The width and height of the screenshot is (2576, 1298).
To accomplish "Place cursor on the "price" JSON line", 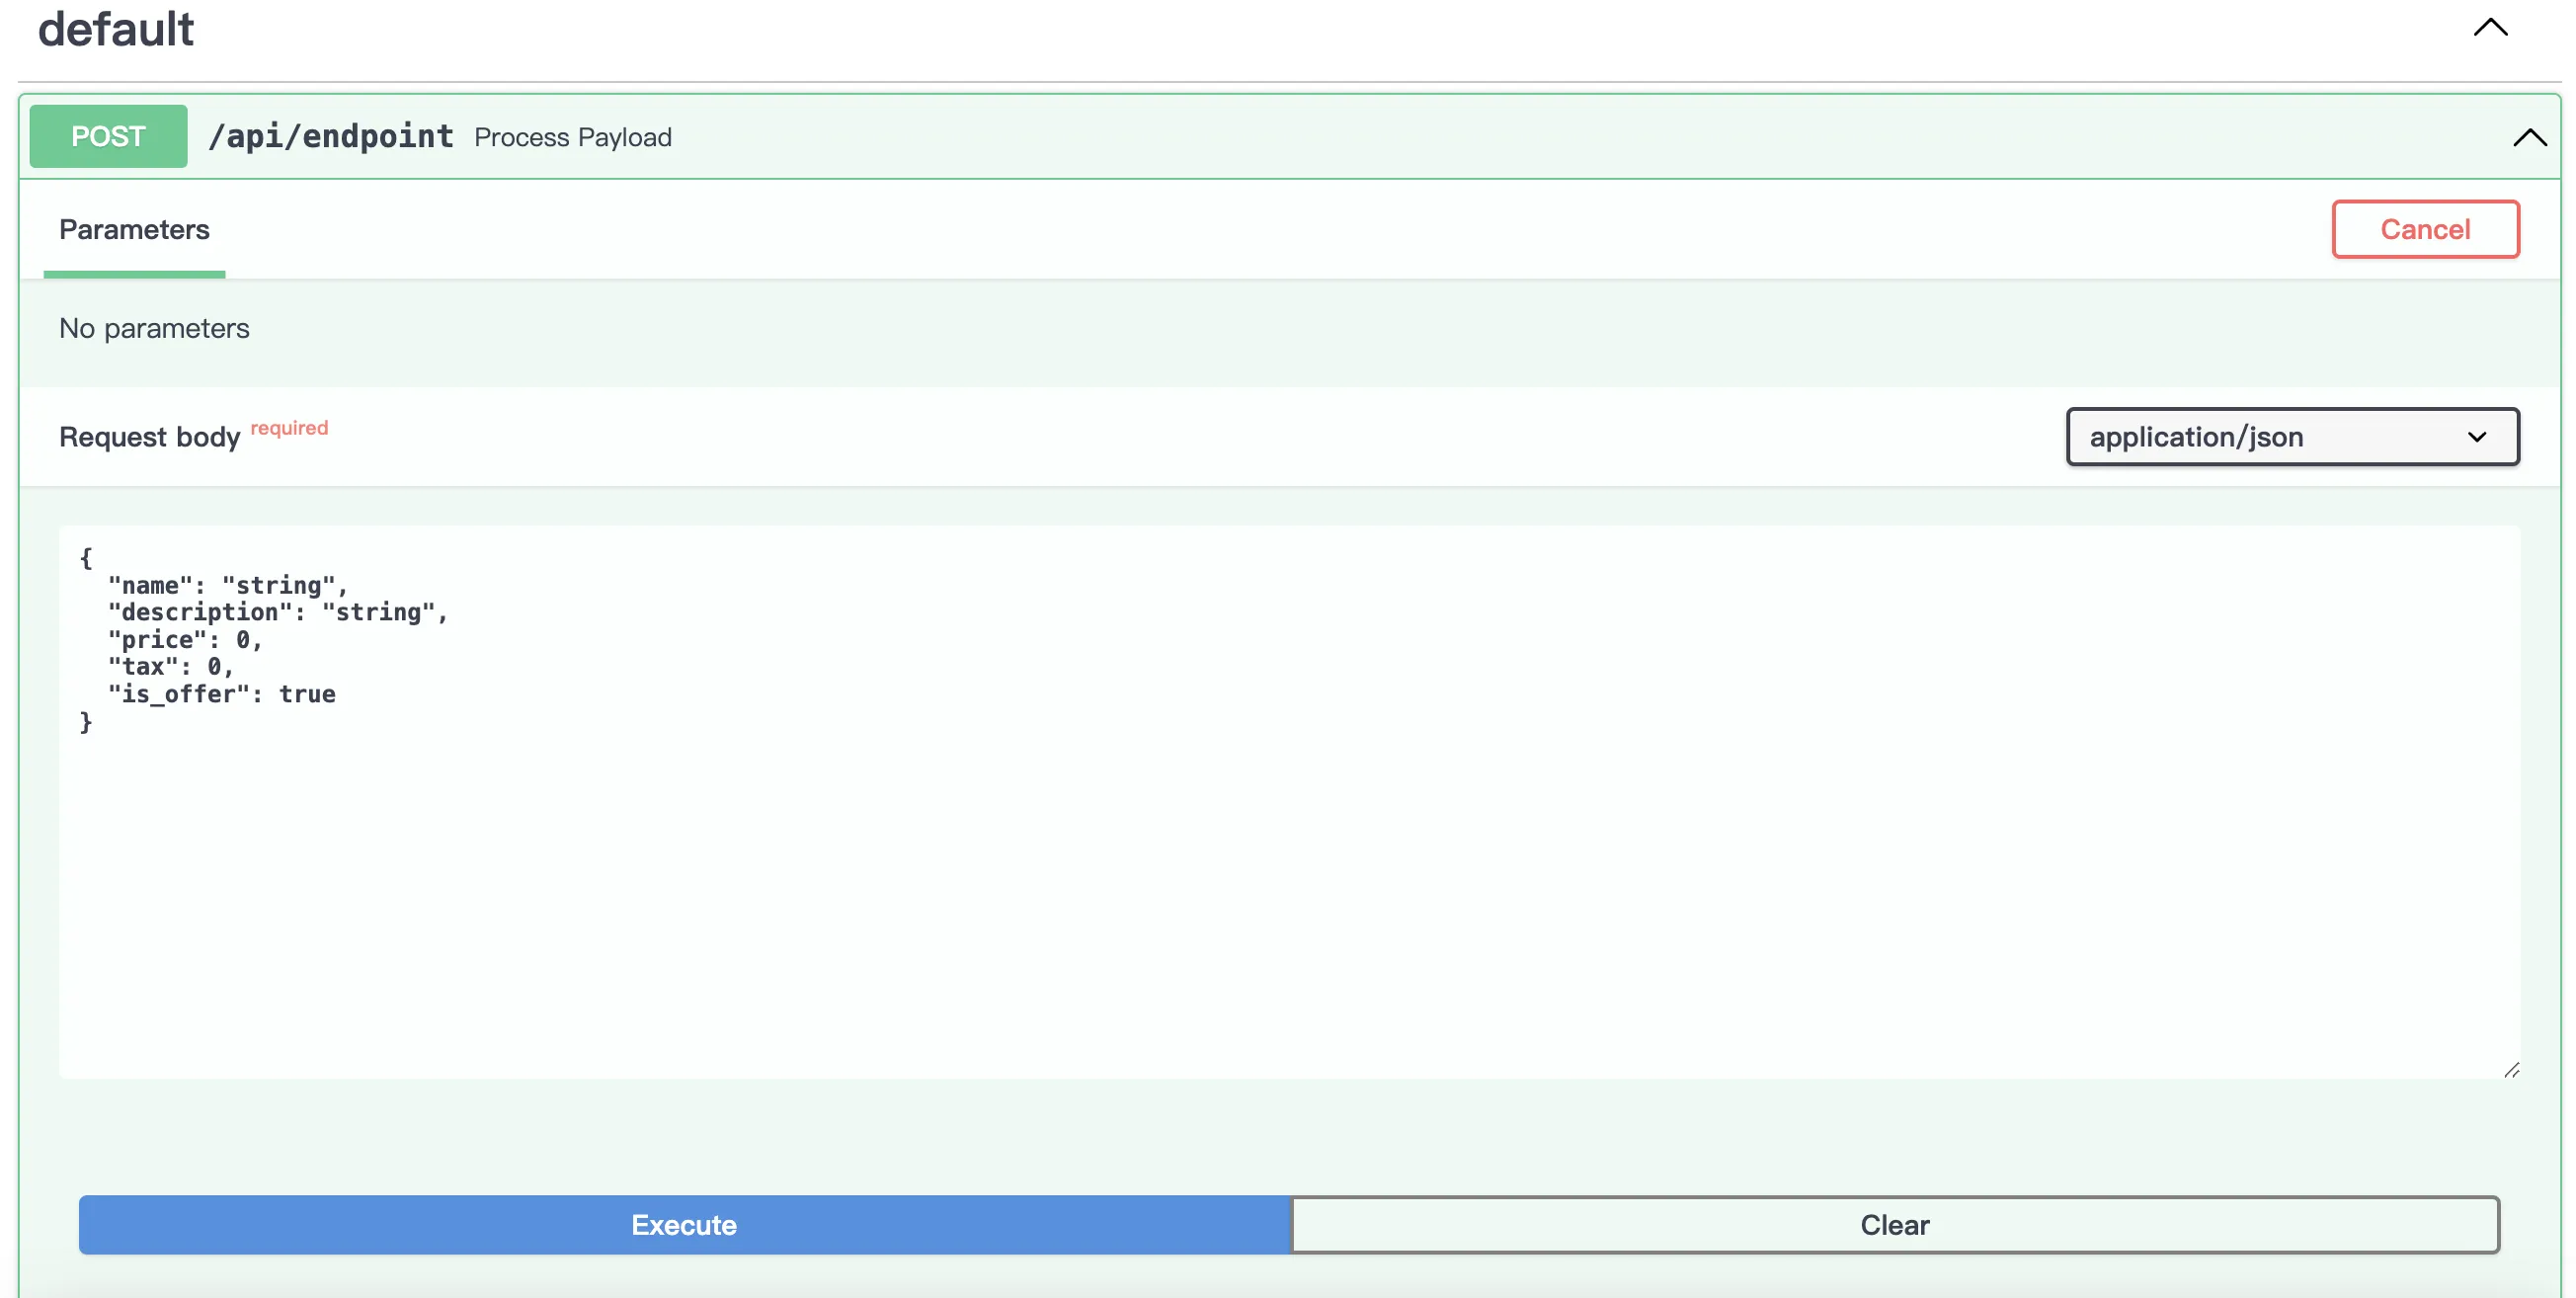I will point(185,640).
